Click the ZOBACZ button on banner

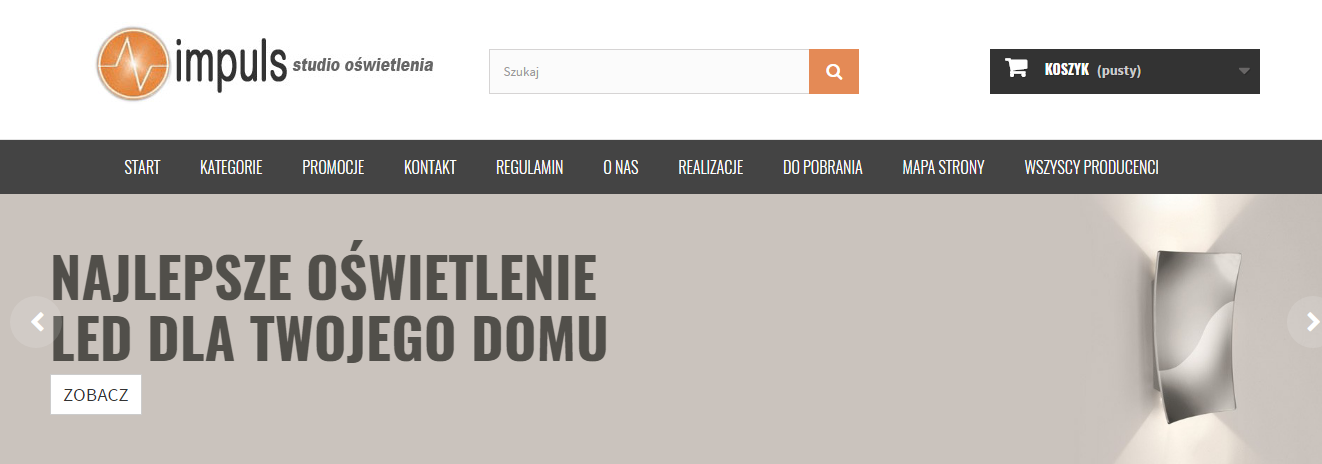[96, 395]
